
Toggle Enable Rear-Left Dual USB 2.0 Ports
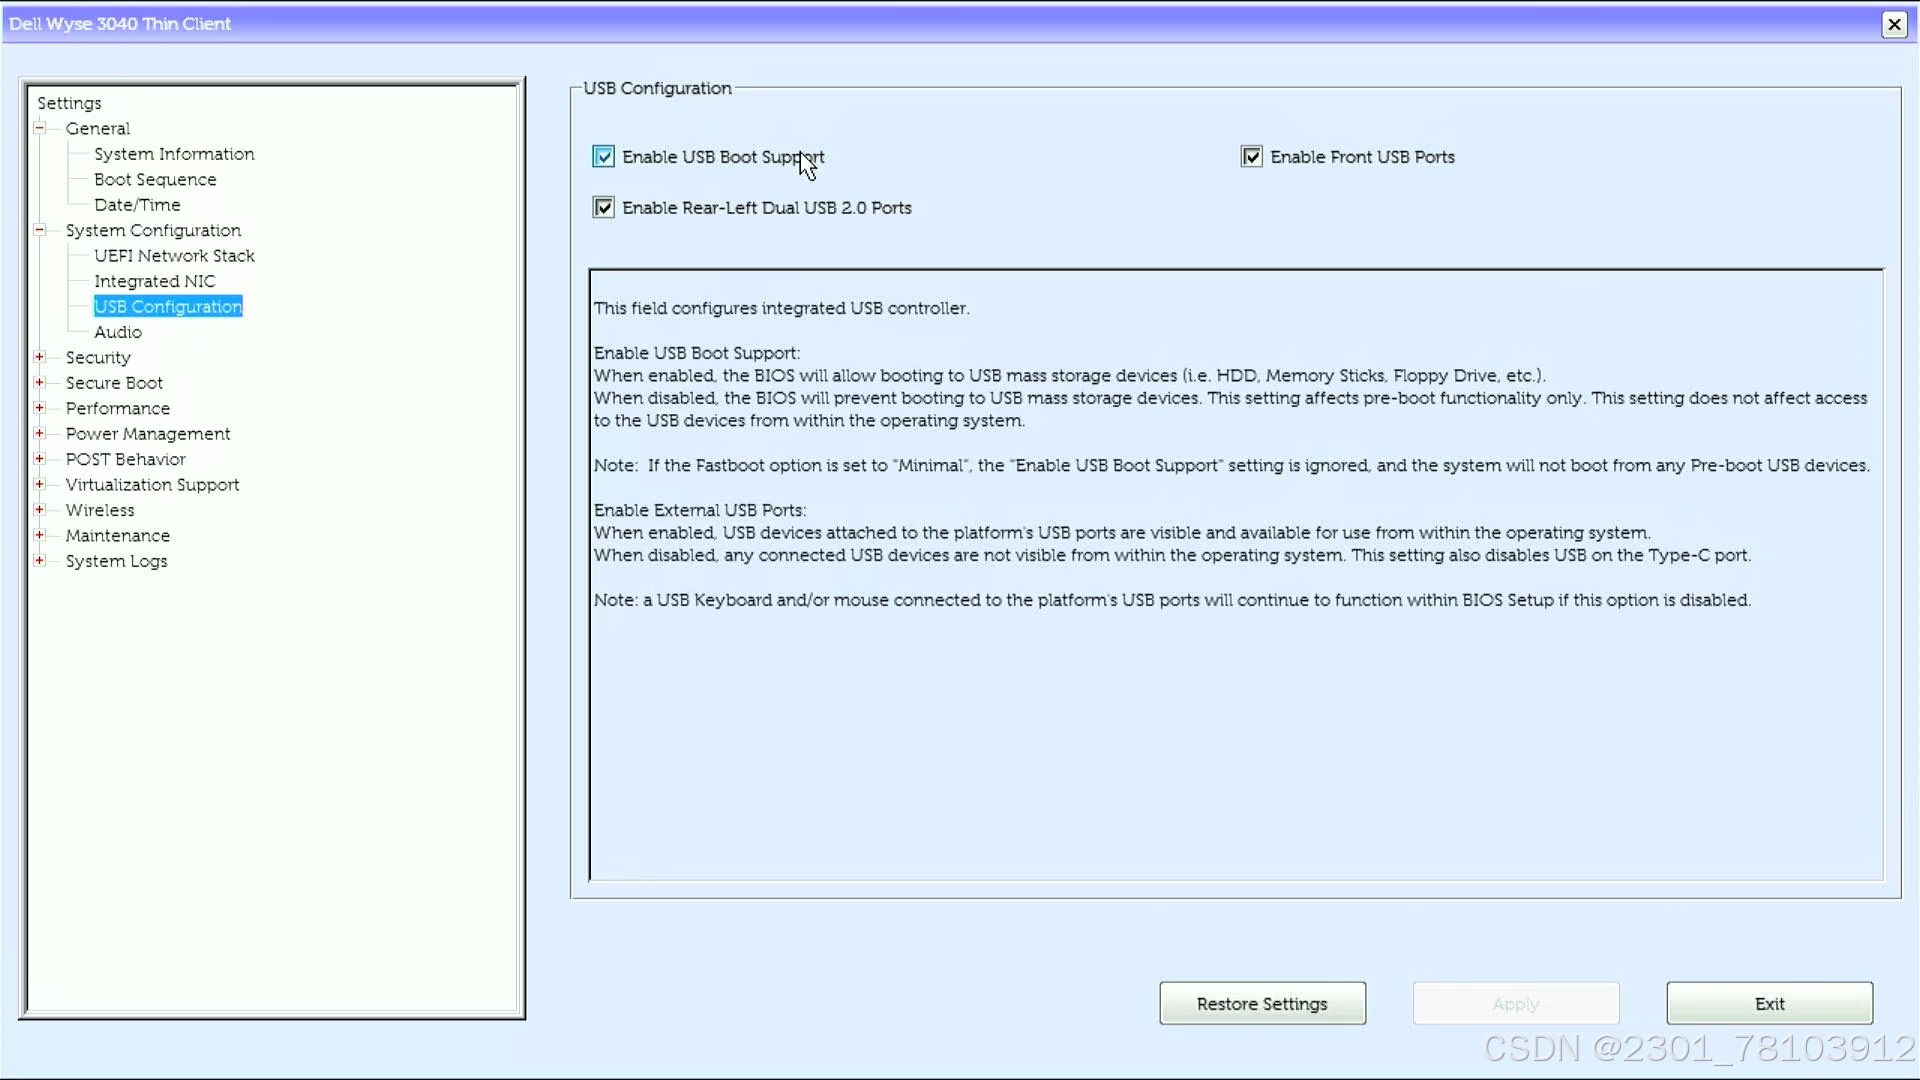tap(603, 208)
